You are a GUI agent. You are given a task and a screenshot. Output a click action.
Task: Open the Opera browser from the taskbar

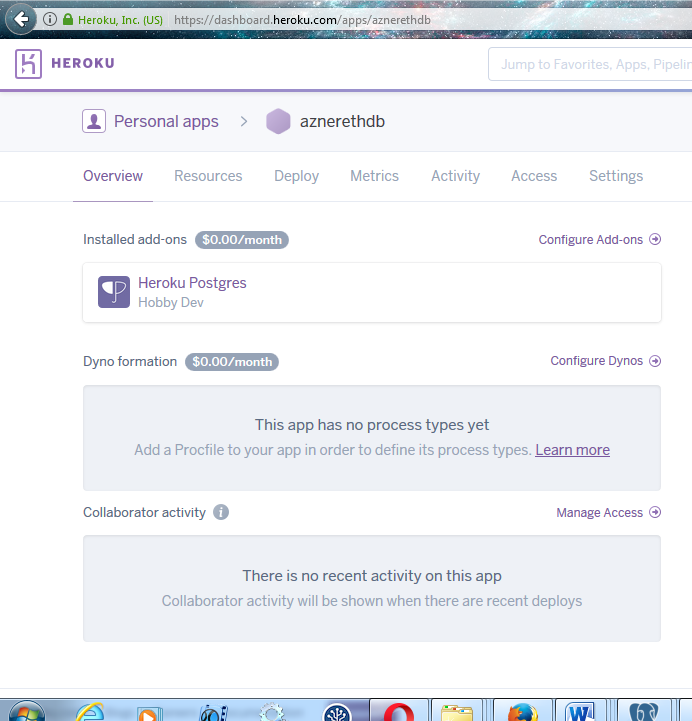point(399,712)
